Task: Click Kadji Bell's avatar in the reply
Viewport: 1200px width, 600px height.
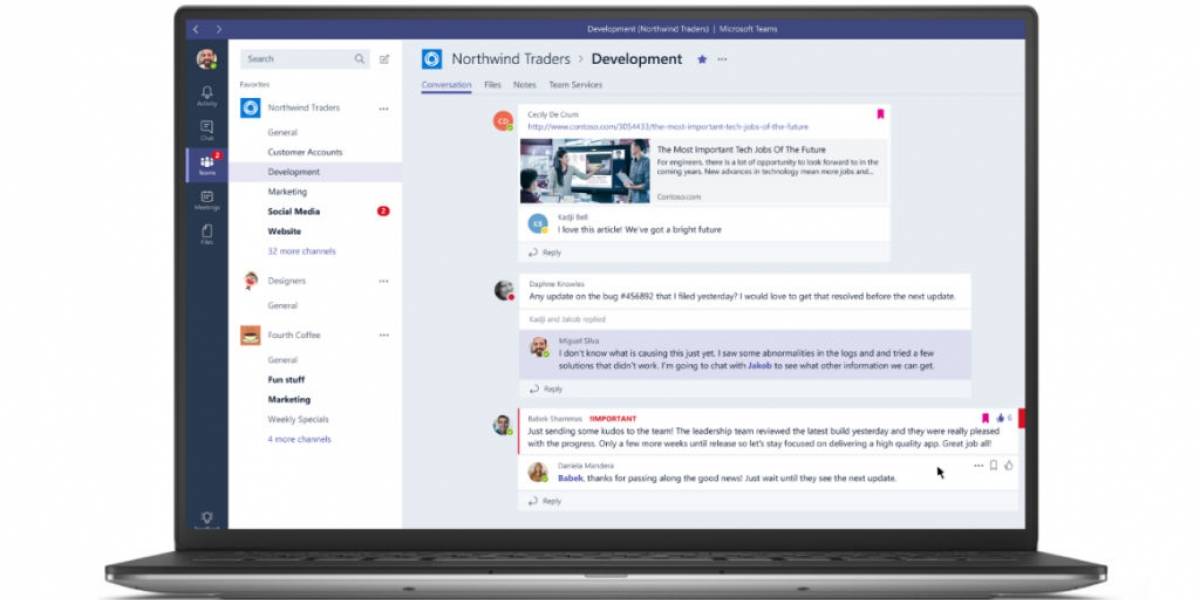Action: tap(538, 223)
